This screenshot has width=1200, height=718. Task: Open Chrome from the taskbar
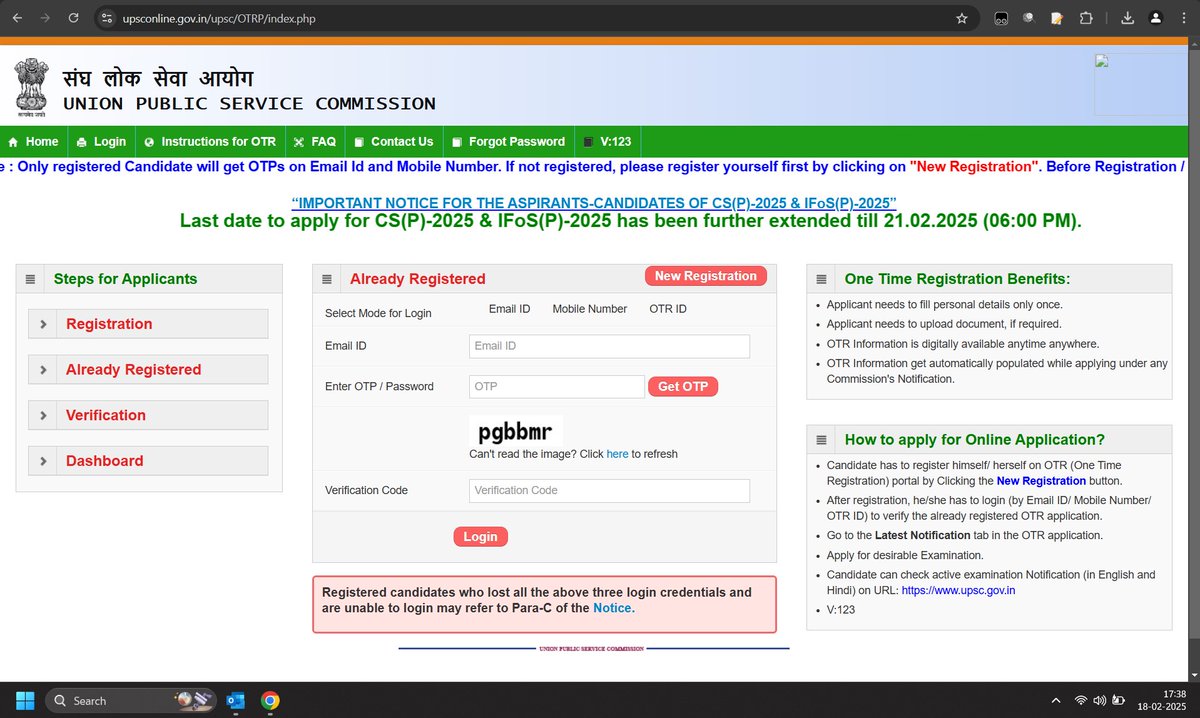pos(270,700)
